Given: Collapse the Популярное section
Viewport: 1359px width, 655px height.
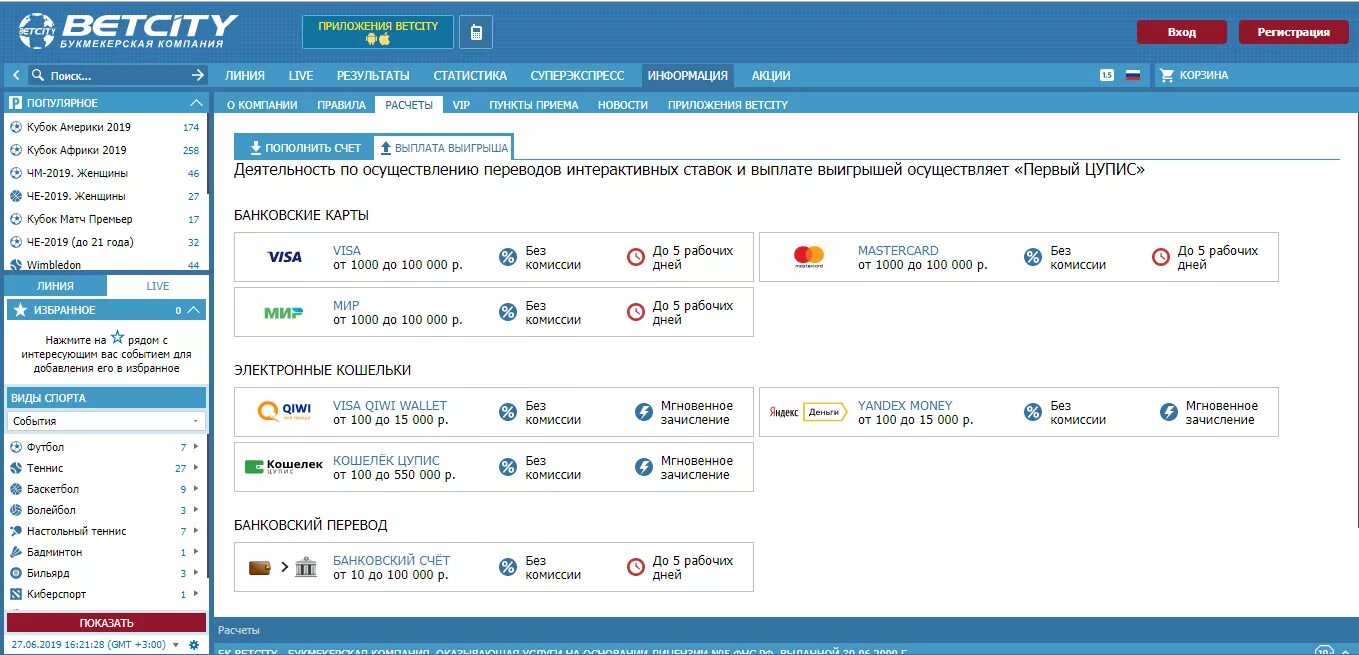Looking at the screenshot, I should [196, 103].
